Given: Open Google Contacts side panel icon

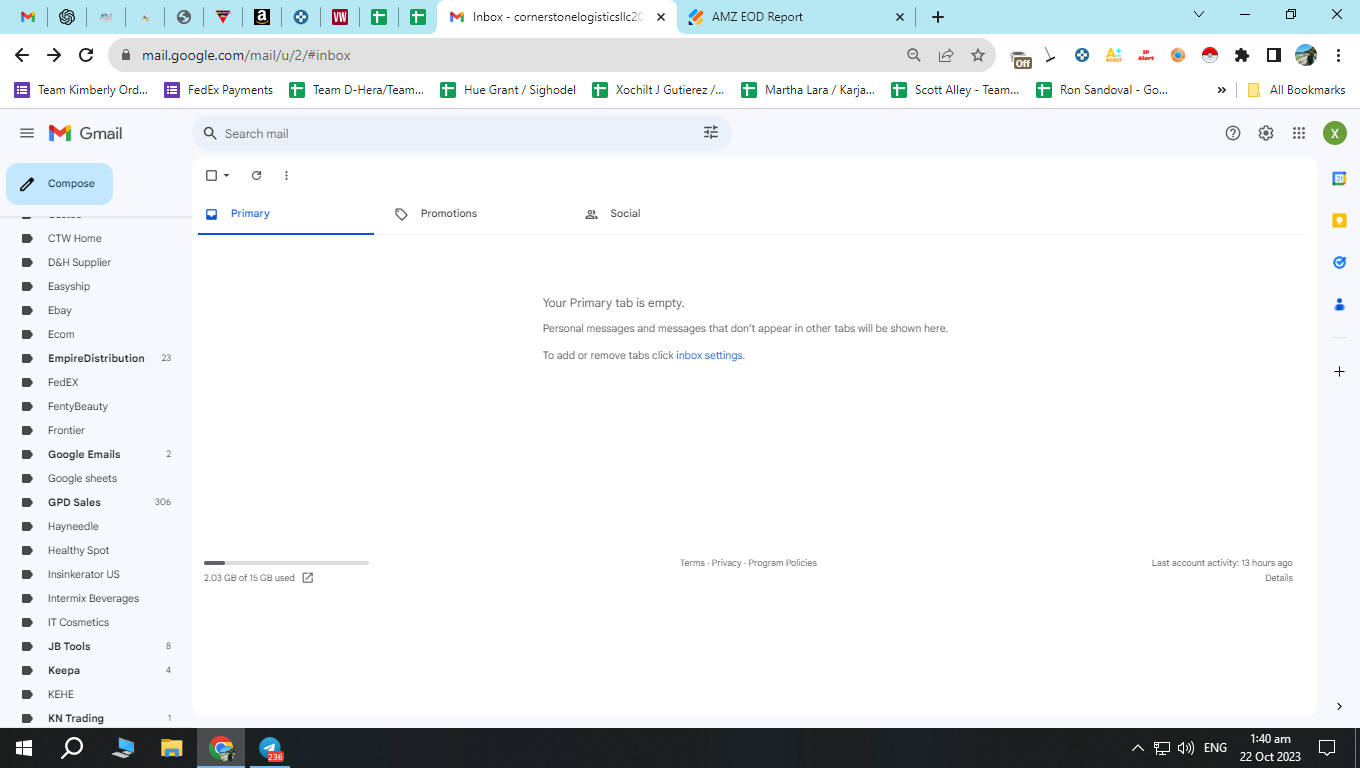Looking at the screenshot, I should coord(1339,304).
